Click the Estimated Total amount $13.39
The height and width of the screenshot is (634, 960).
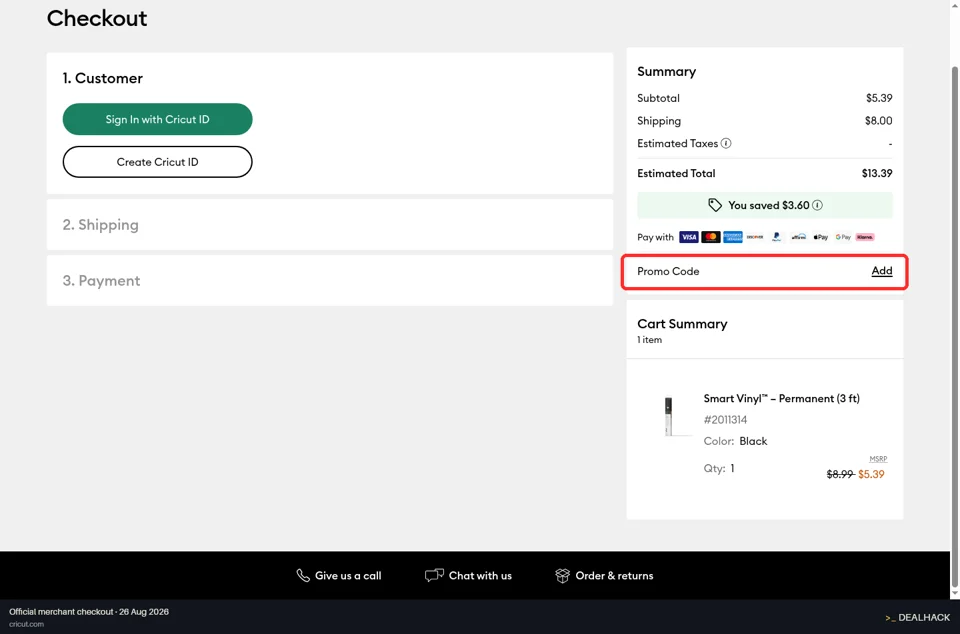(x=877, y=173)
